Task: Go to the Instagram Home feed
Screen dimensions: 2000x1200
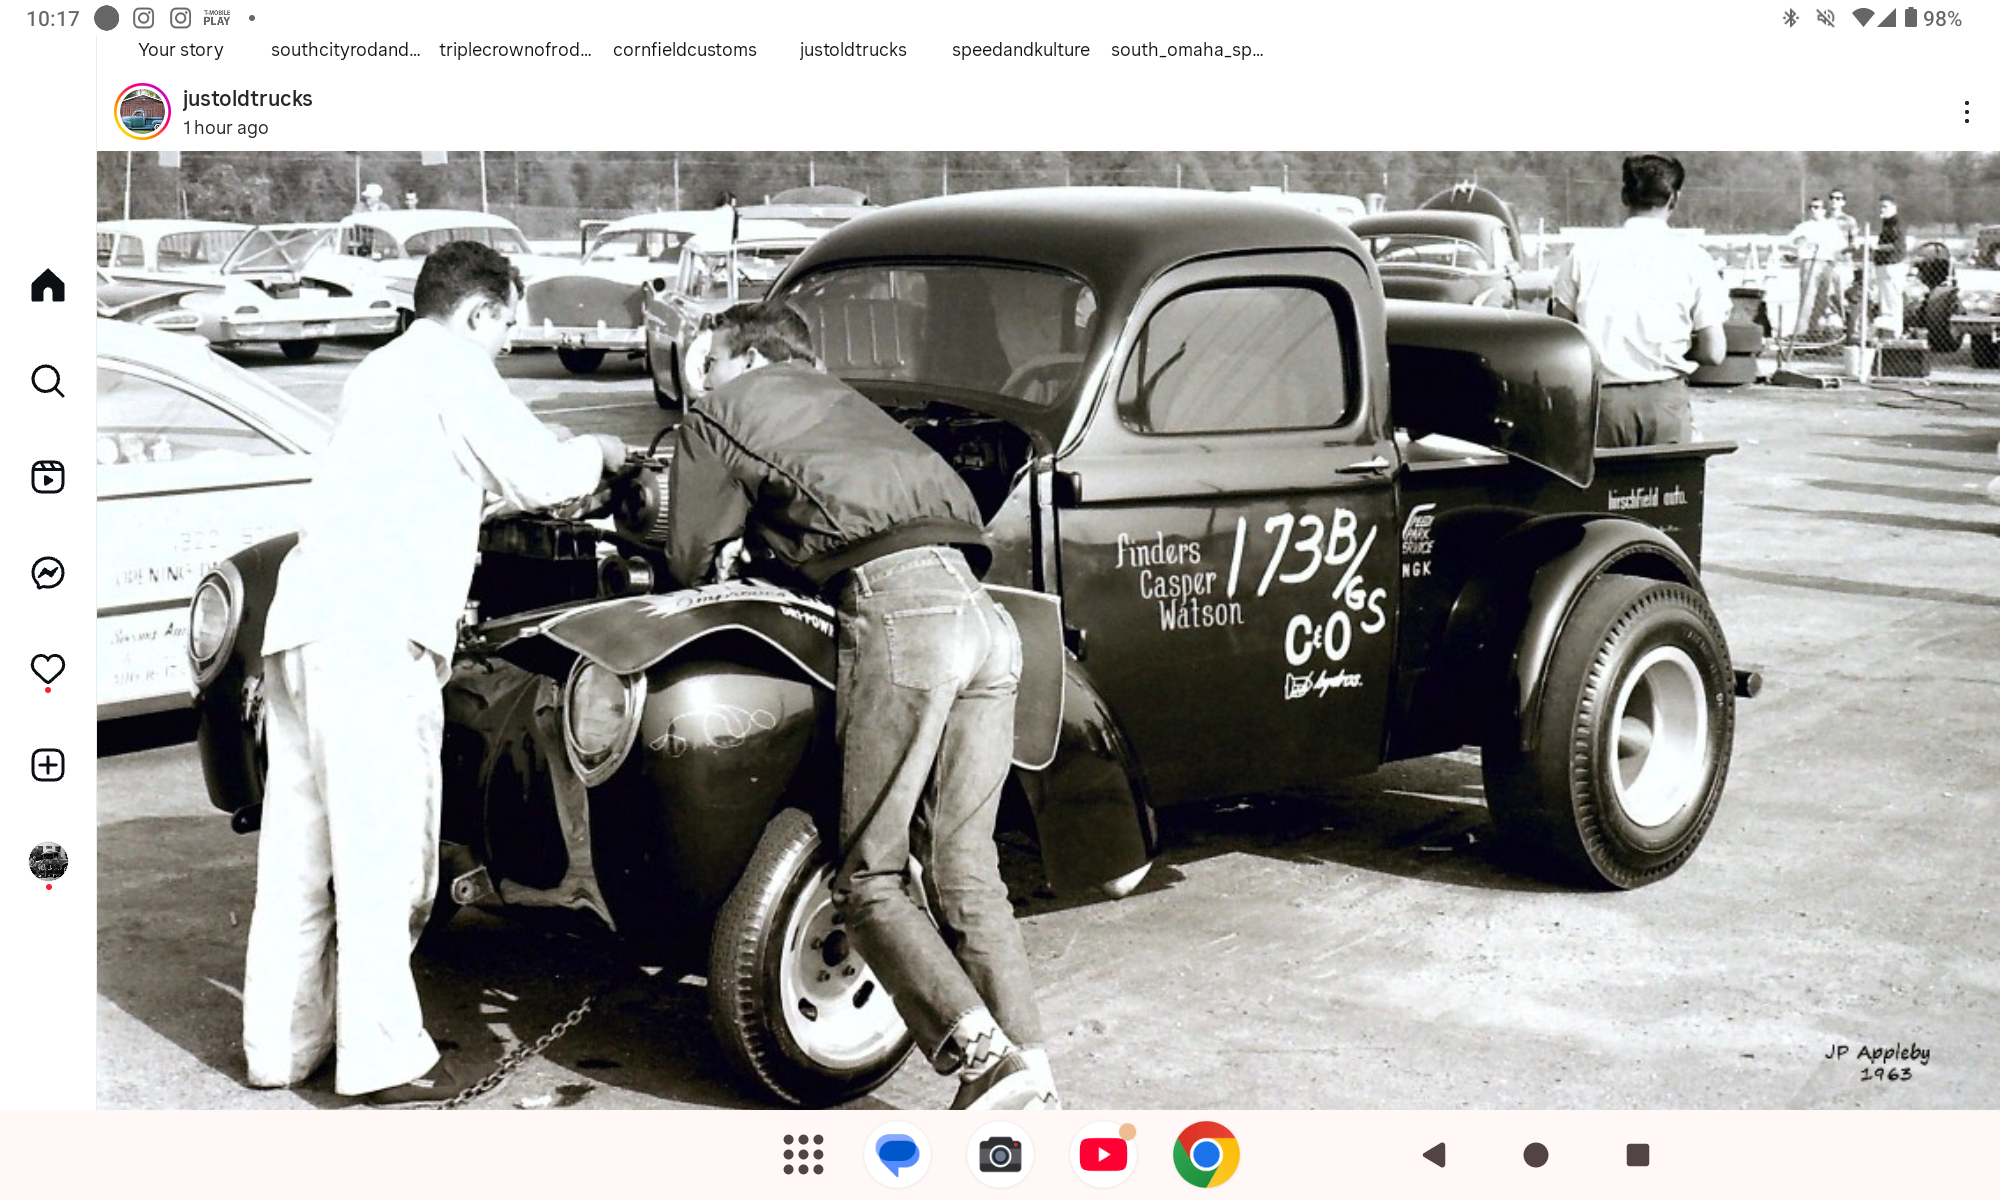Action: [x=48, y=286]
